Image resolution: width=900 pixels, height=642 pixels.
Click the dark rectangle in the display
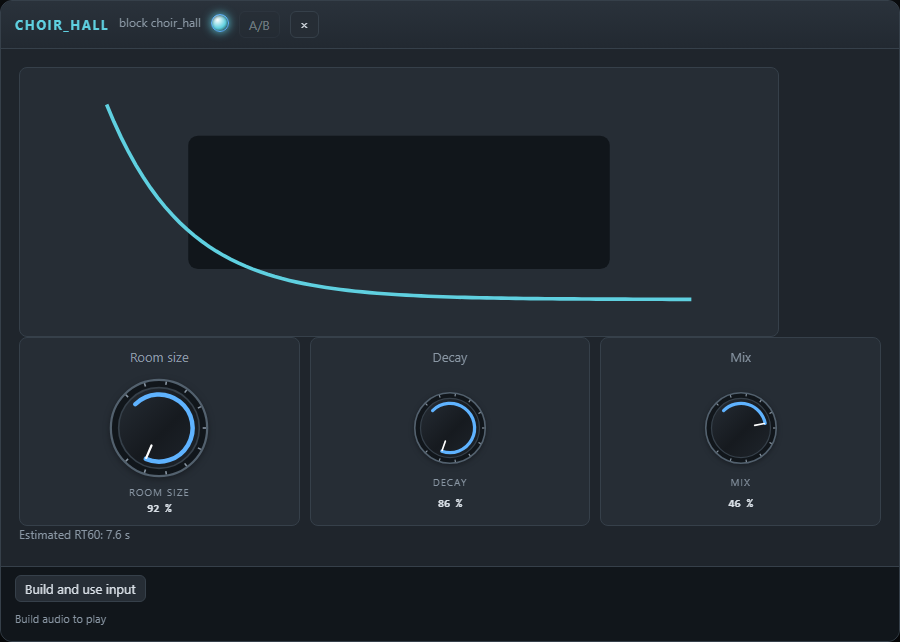tap(399, 202)
